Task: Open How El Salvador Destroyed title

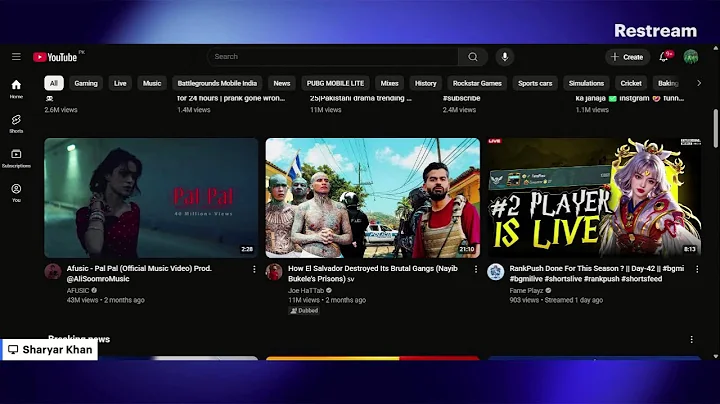Action: point(373,273)
